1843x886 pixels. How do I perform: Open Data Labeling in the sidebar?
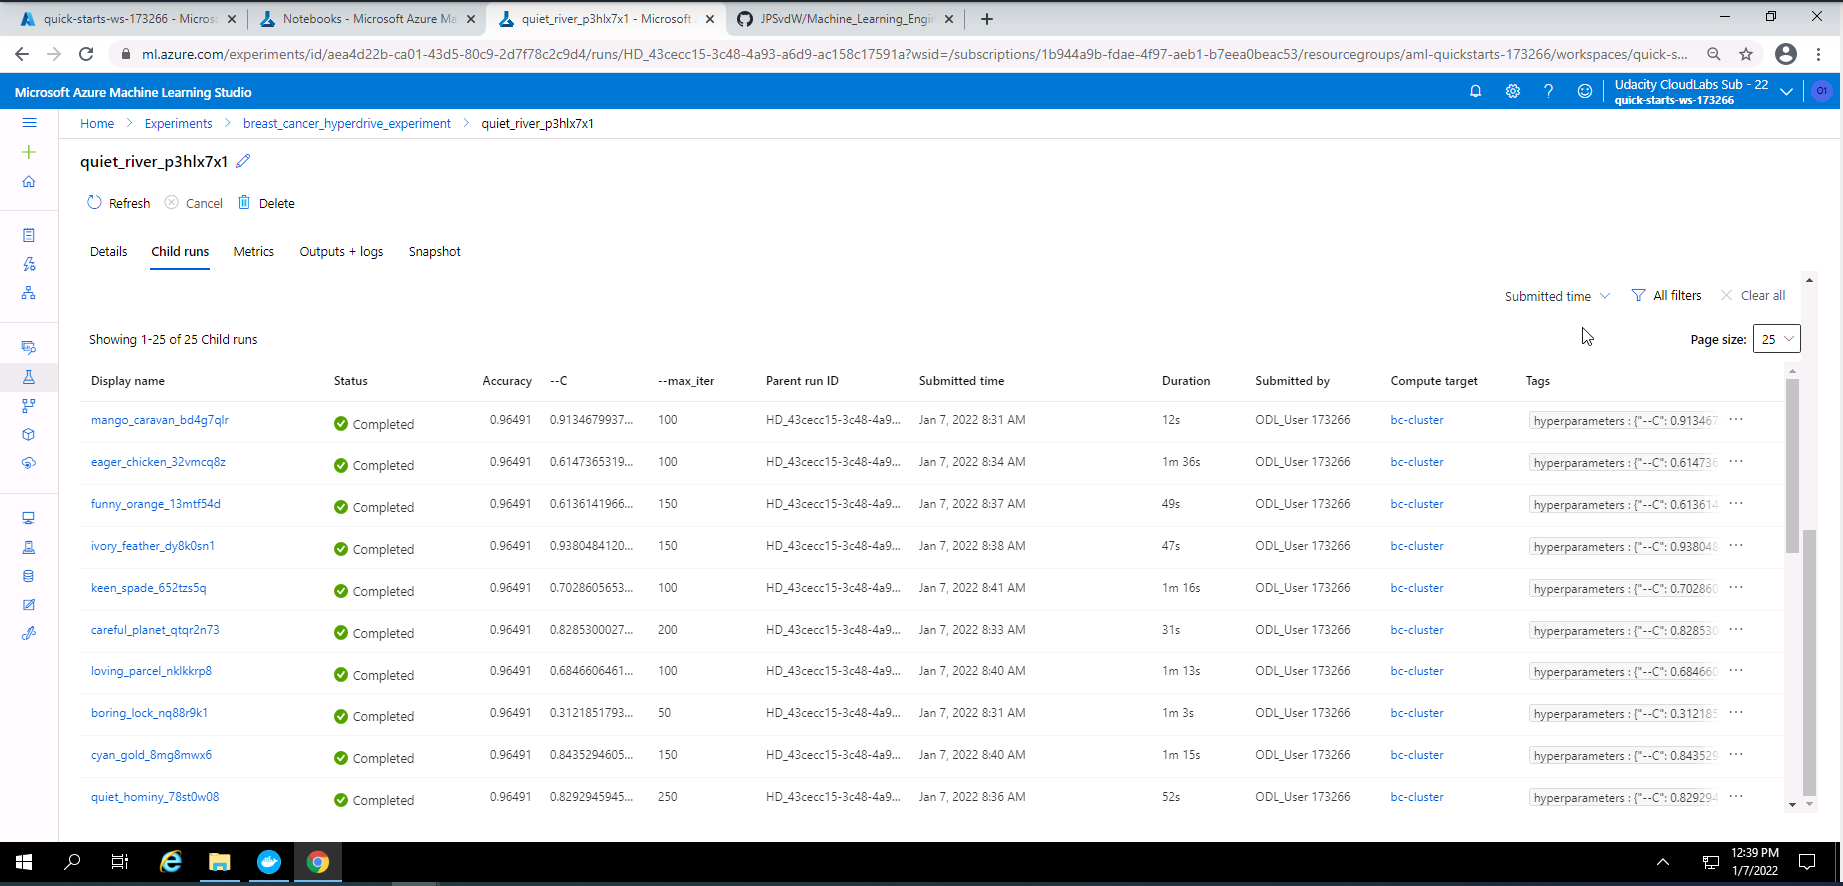coord(29,605)
